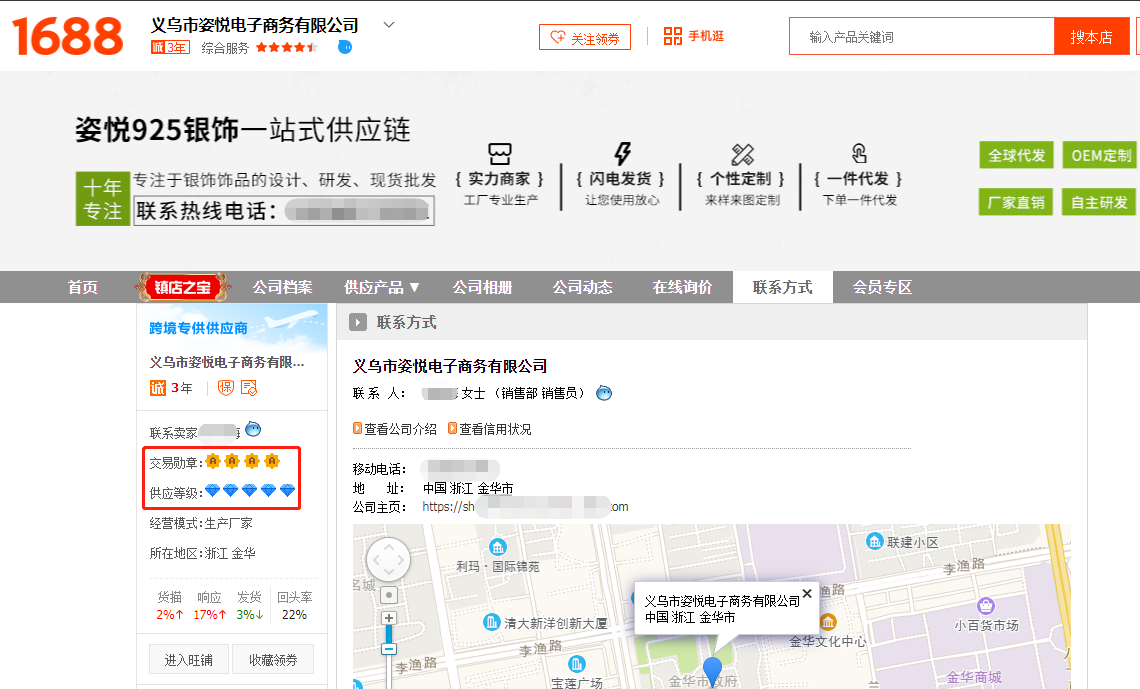Open the 镇店之宝 tab
This screenshot has height=689, width=1140.
[182, 287]
